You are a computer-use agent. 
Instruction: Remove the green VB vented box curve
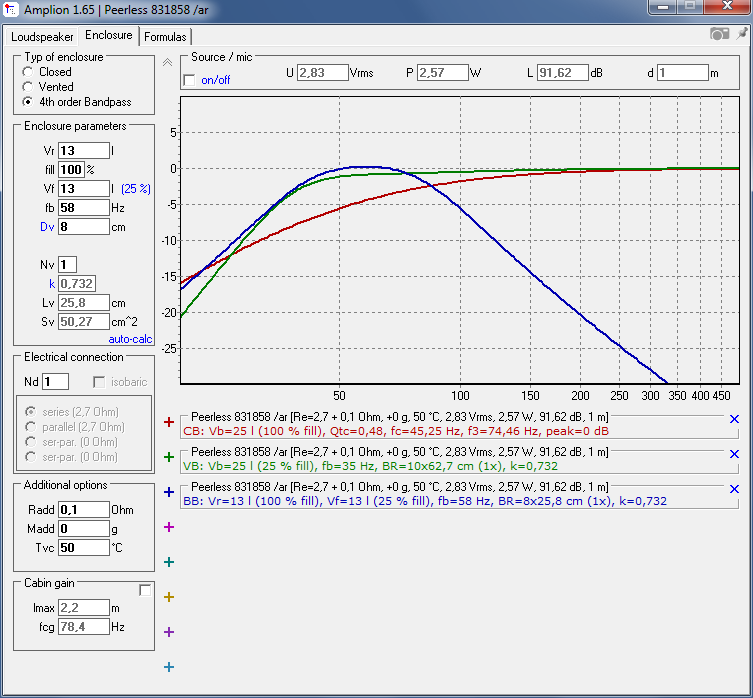click(x=734, y=454)
